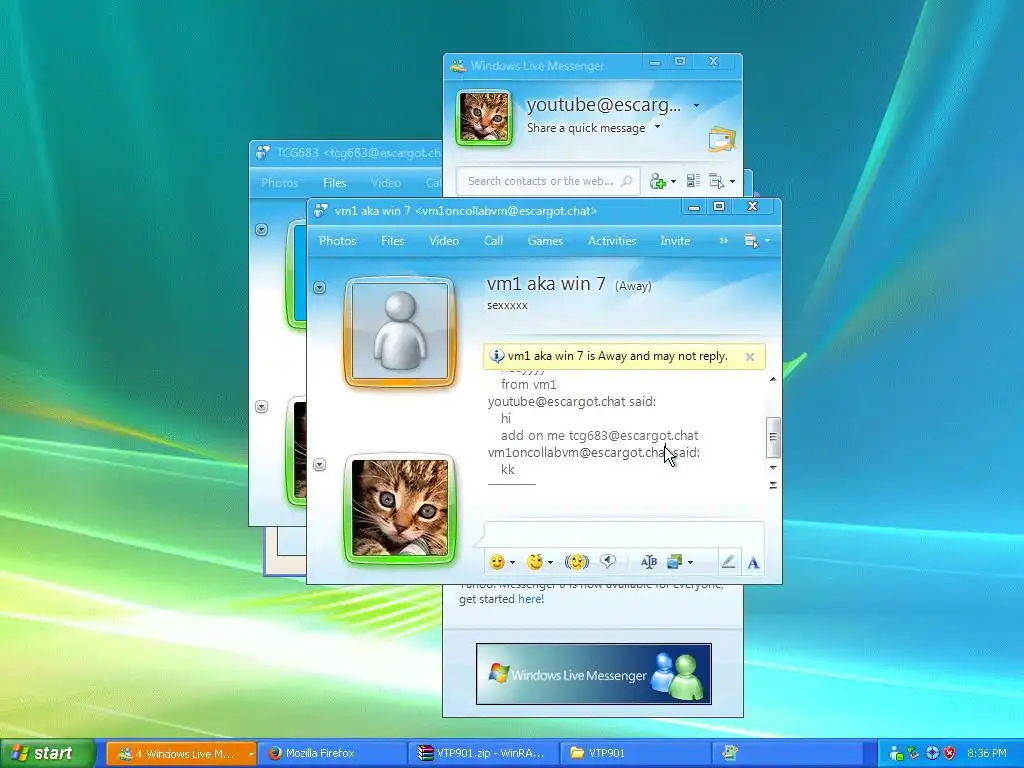Click the Windows Live Messenger banner ad
This screenshot has height=768, width=1024.
[593, 674]
